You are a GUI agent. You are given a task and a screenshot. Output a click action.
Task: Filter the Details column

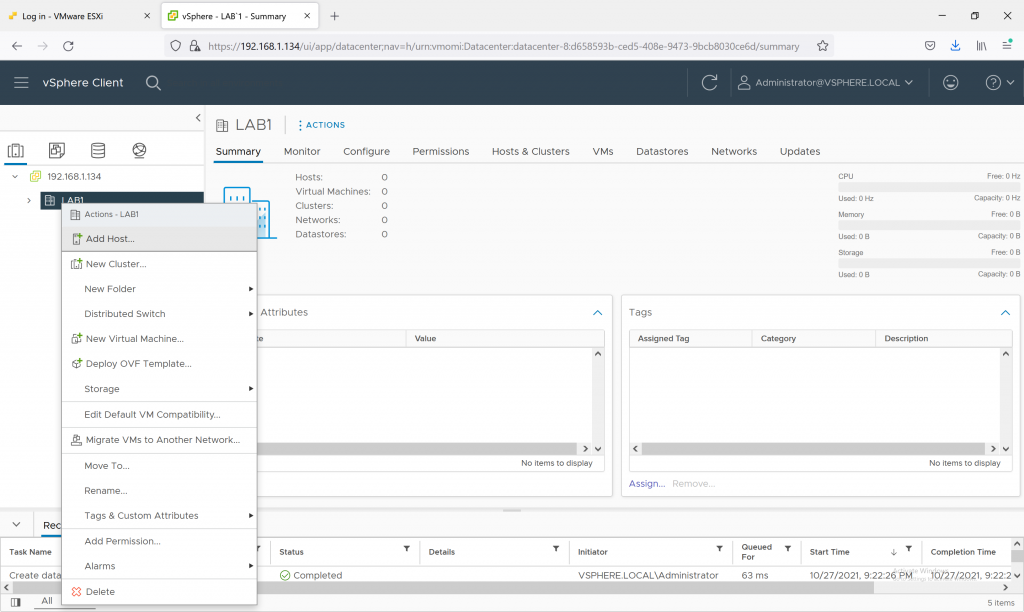556,549
